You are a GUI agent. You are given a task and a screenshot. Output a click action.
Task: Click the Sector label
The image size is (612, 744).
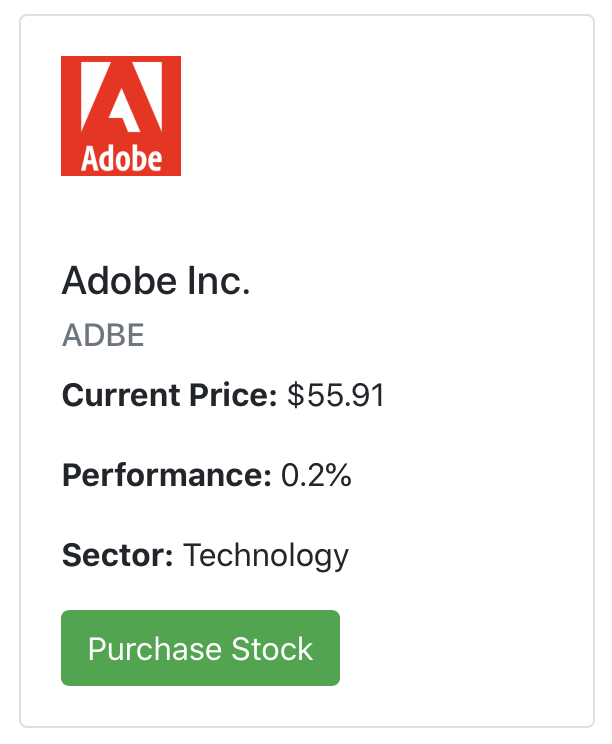point(118,555)
